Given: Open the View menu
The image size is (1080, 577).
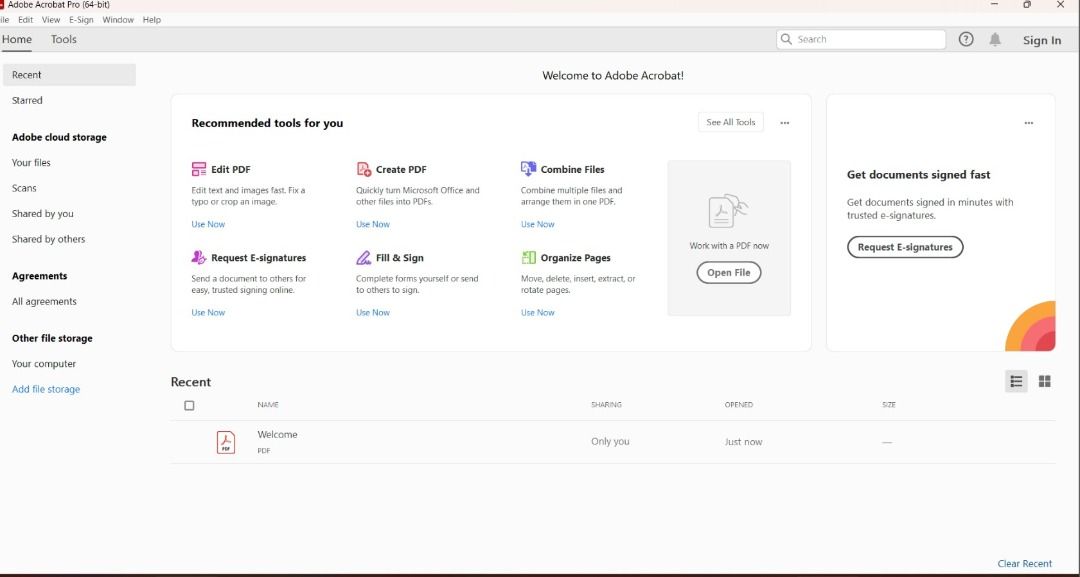Looking at the screenshot, I should coord(51,20).
